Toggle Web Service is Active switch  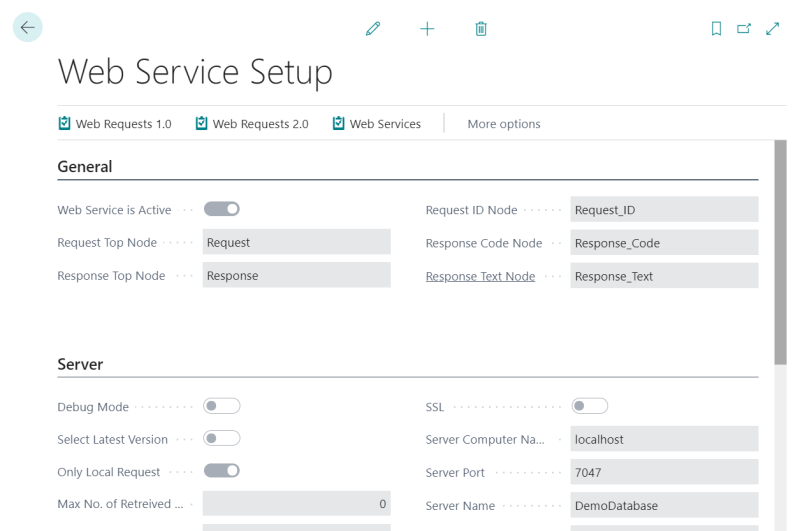pos(222,209)
